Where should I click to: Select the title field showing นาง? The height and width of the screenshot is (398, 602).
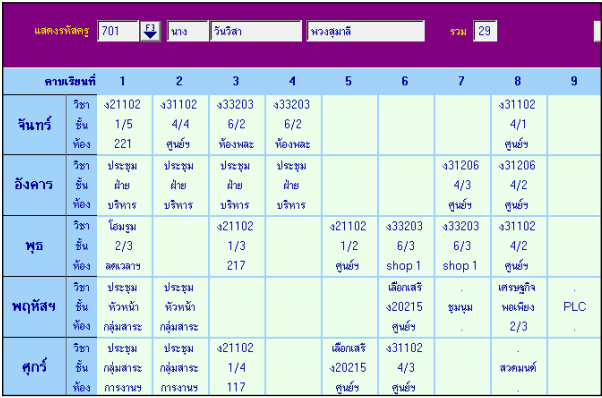(188, 31)
